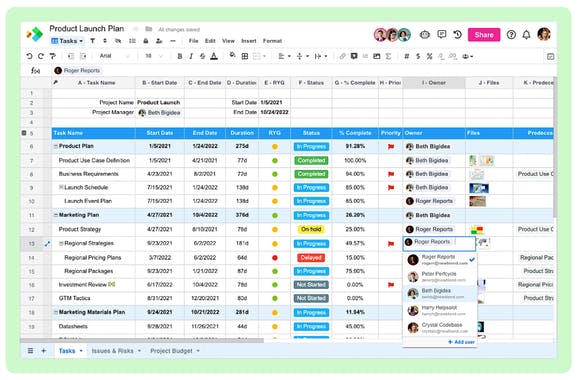Screen dimensions: 579x380
Task: Open the help menu
Action: point(511,35)
